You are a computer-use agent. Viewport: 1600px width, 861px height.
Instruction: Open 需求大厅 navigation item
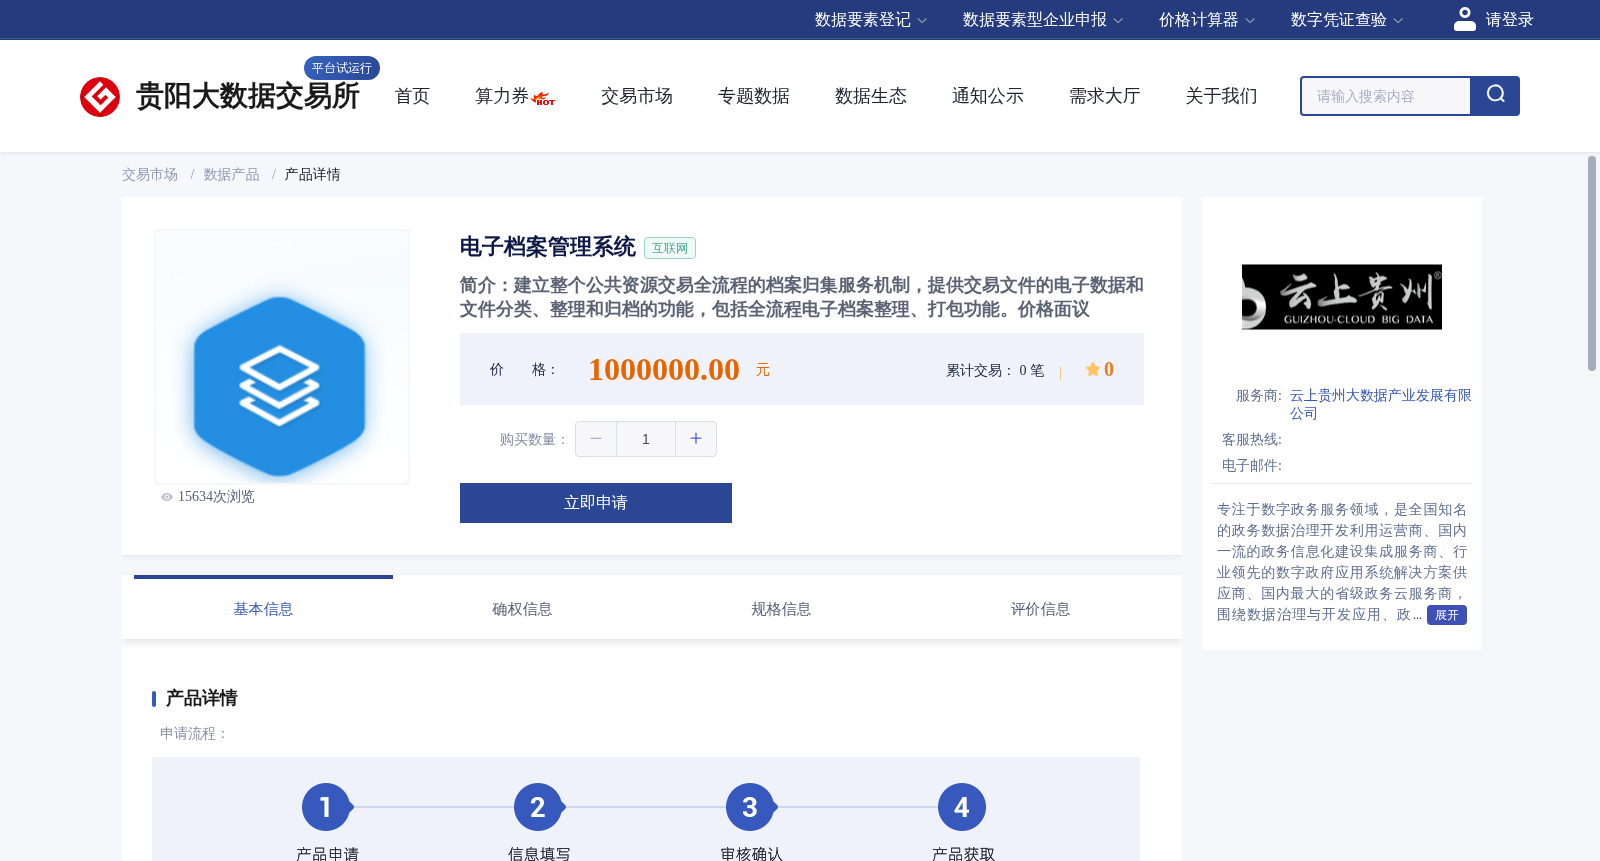point(1105,96)
